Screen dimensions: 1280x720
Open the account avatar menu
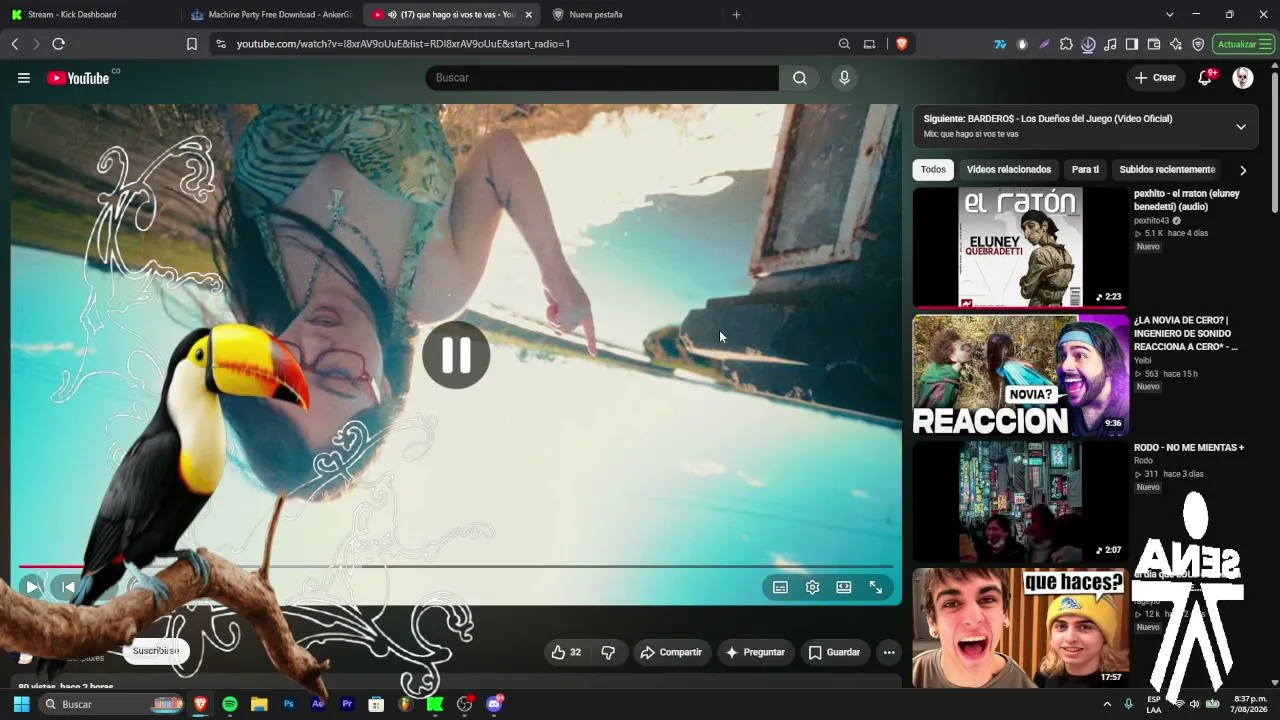(1243, 78)
